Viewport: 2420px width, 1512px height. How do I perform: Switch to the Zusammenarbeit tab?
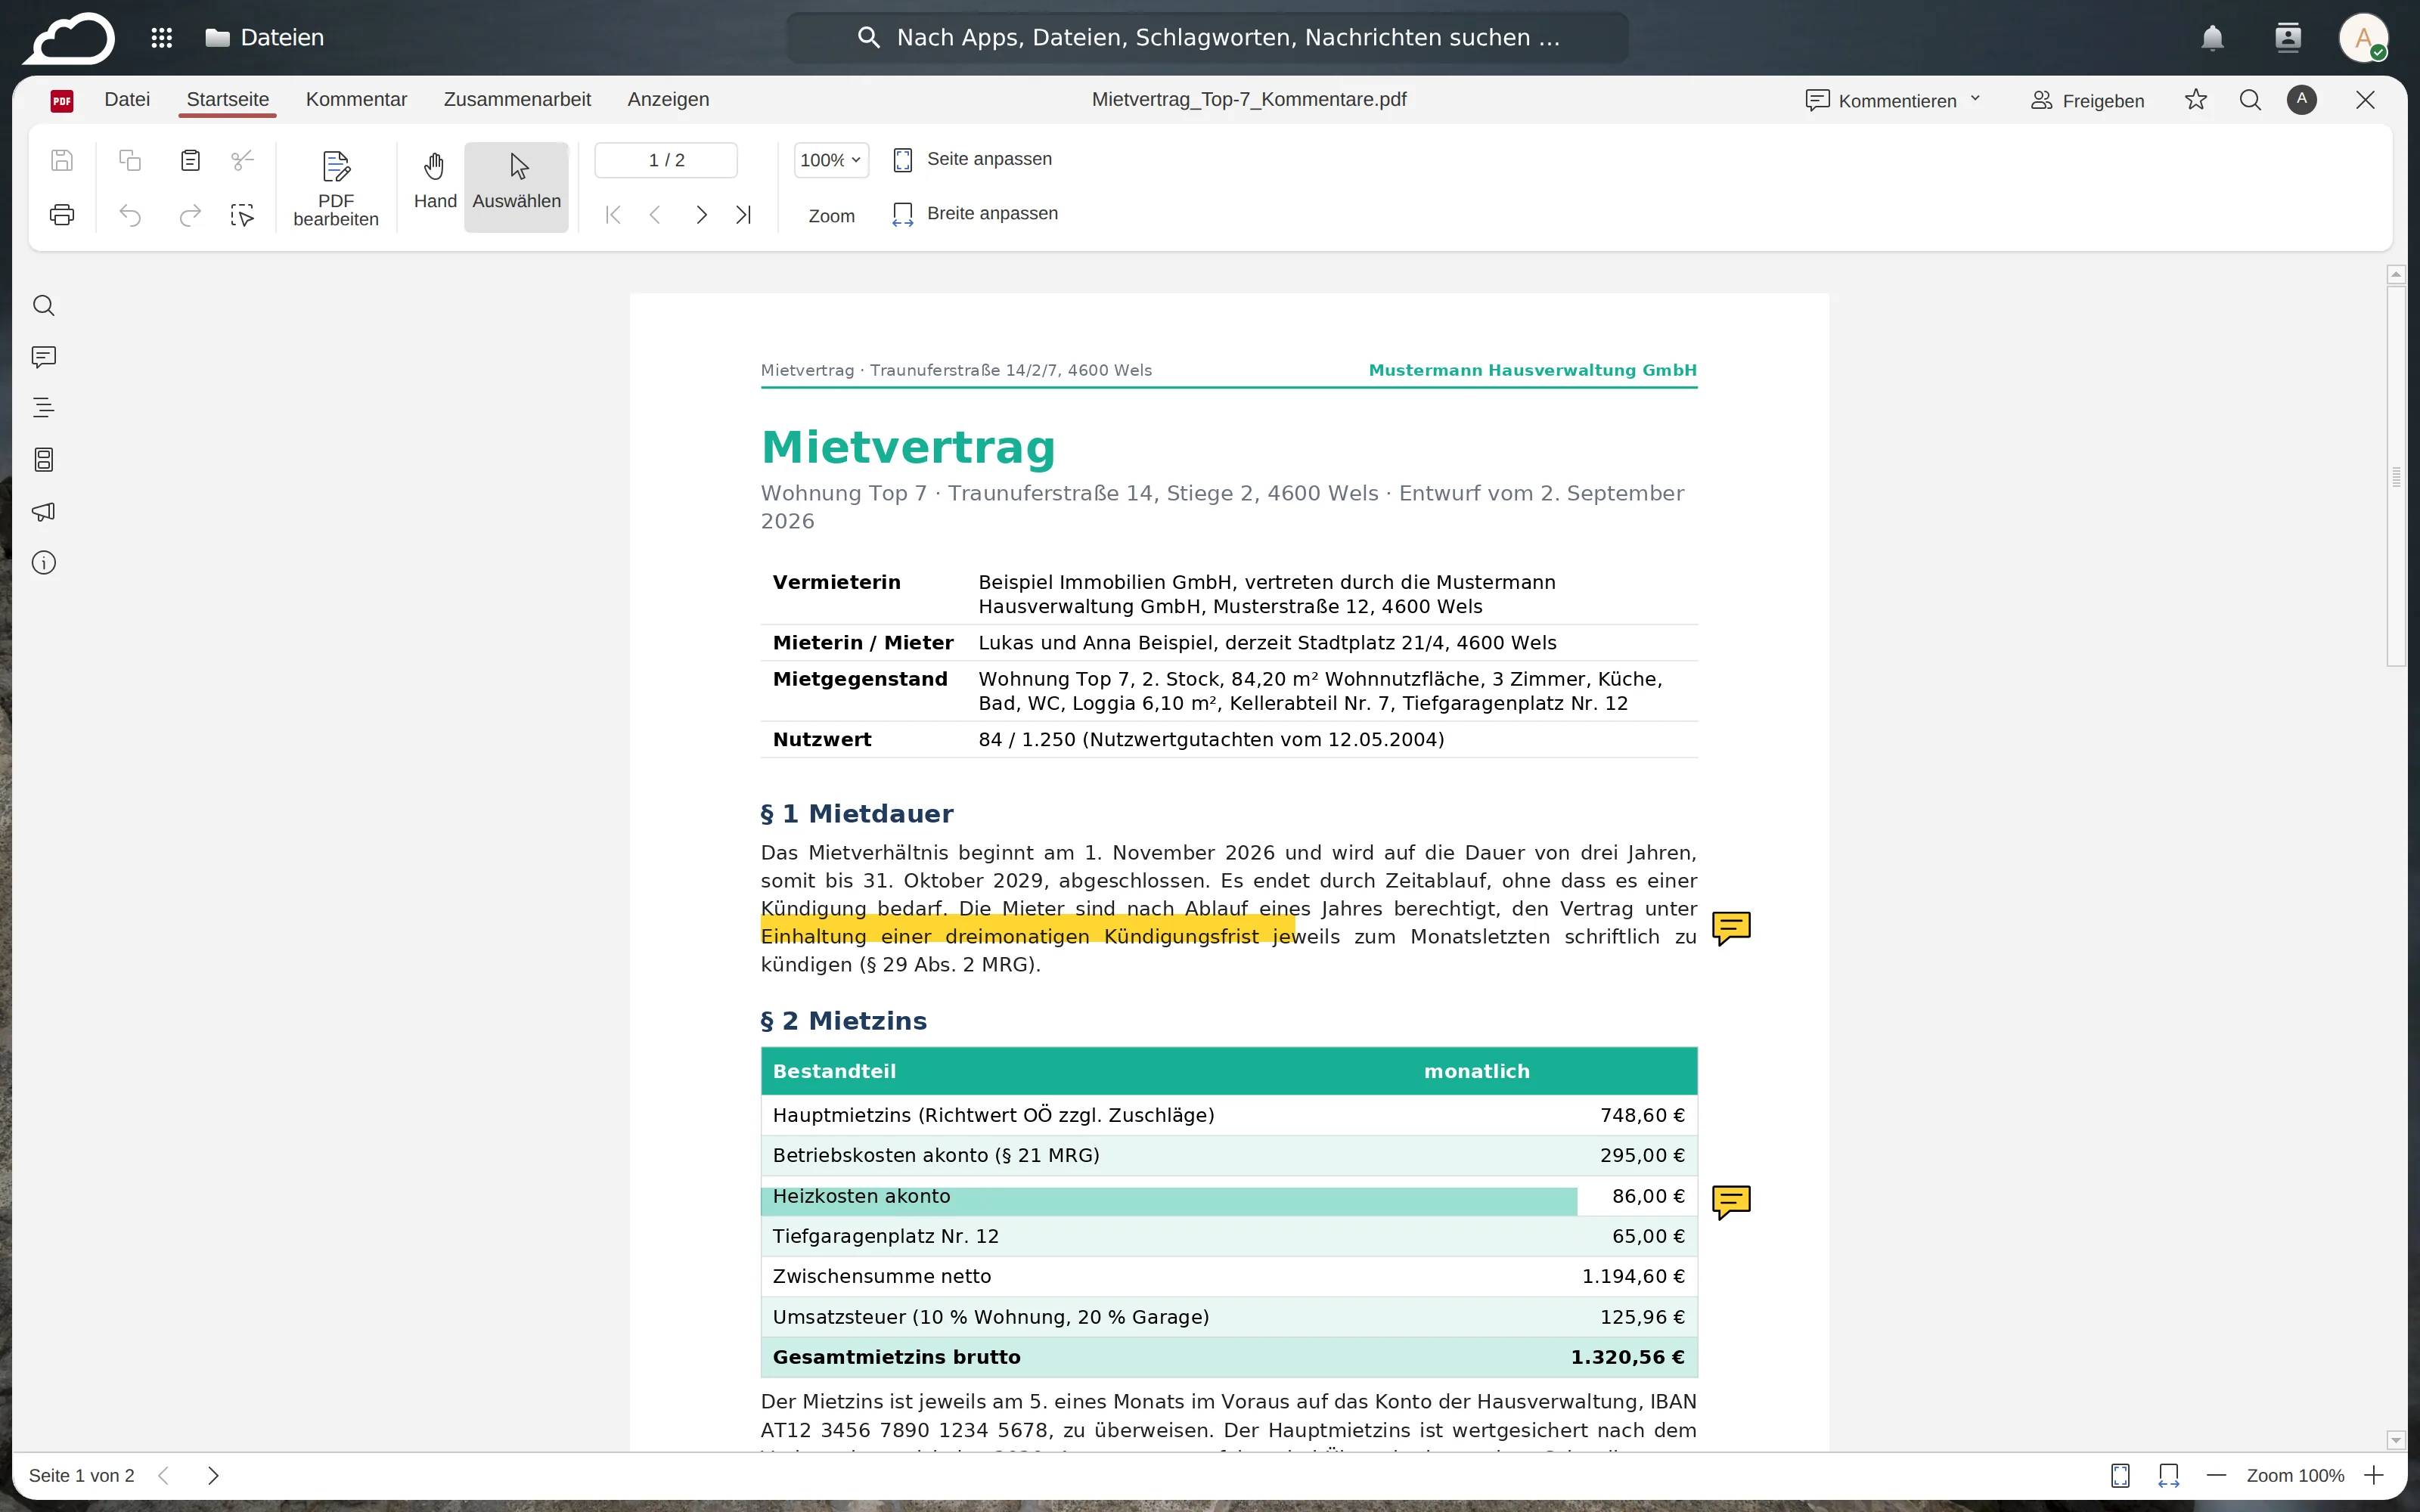(x=517, y=99)
